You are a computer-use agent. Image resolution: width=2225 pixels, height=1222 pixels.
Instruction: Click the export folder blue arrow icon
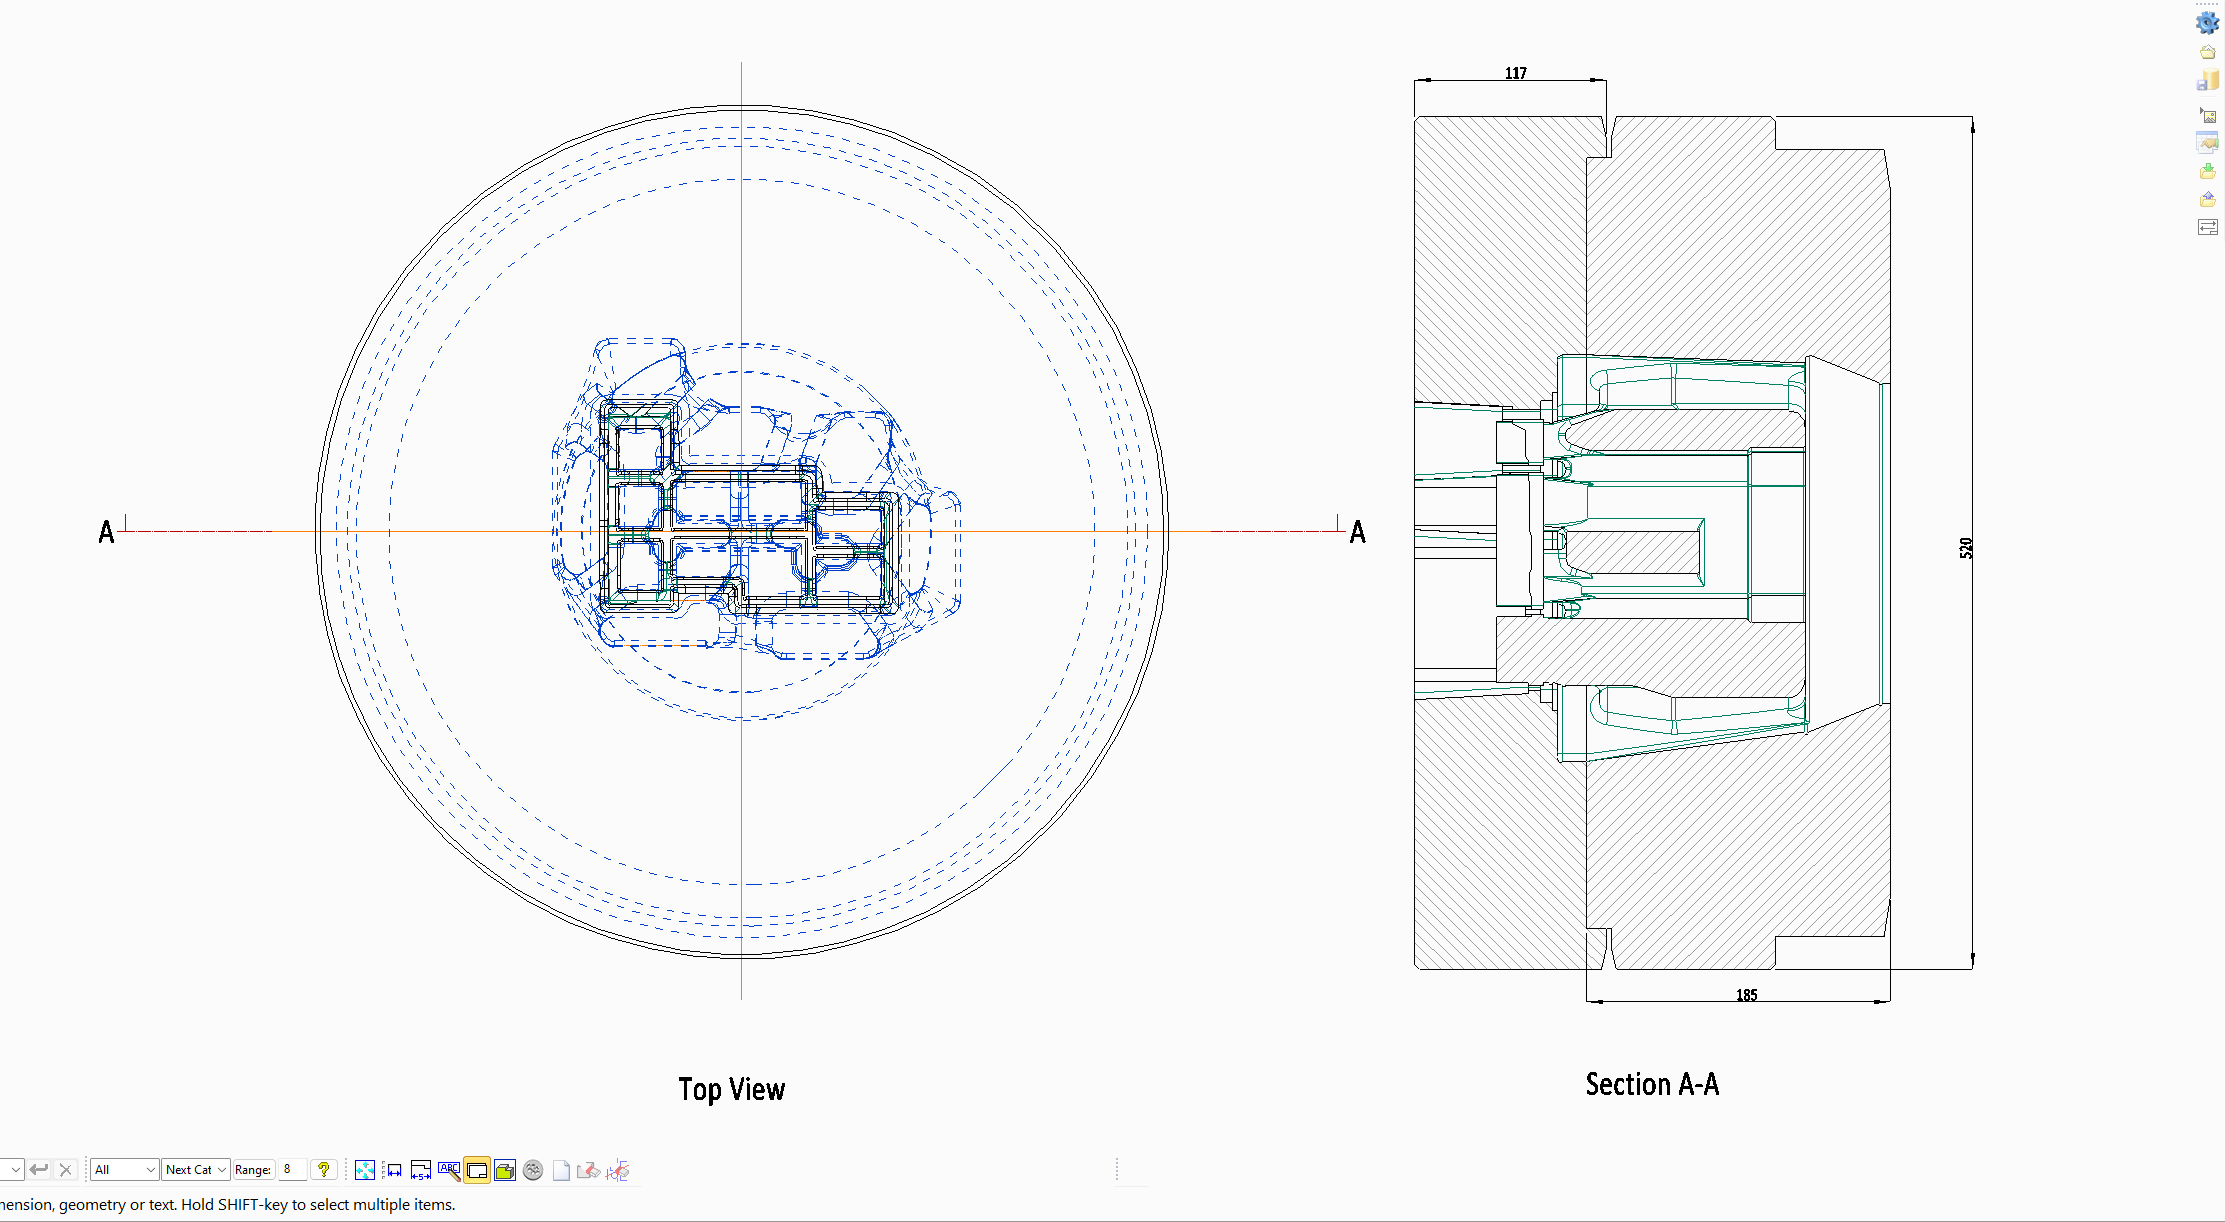point(2207,199)
